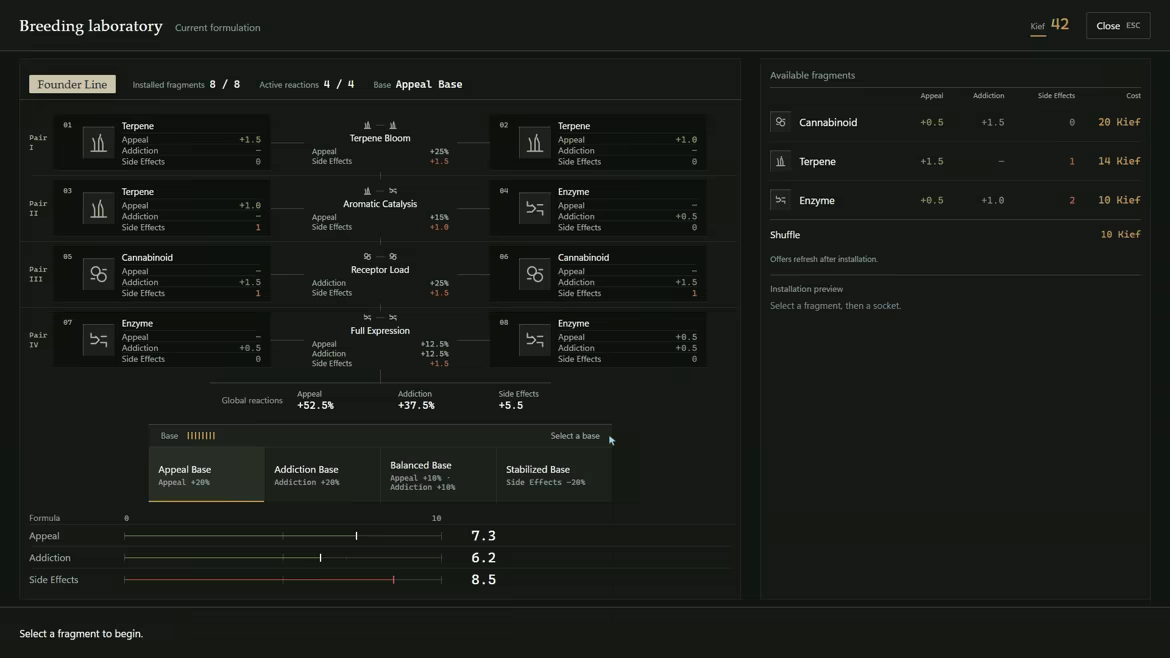Click the Installation preview heading
Image resolution: width=1170 pixels, height=658 pixels.
(807, 289)
